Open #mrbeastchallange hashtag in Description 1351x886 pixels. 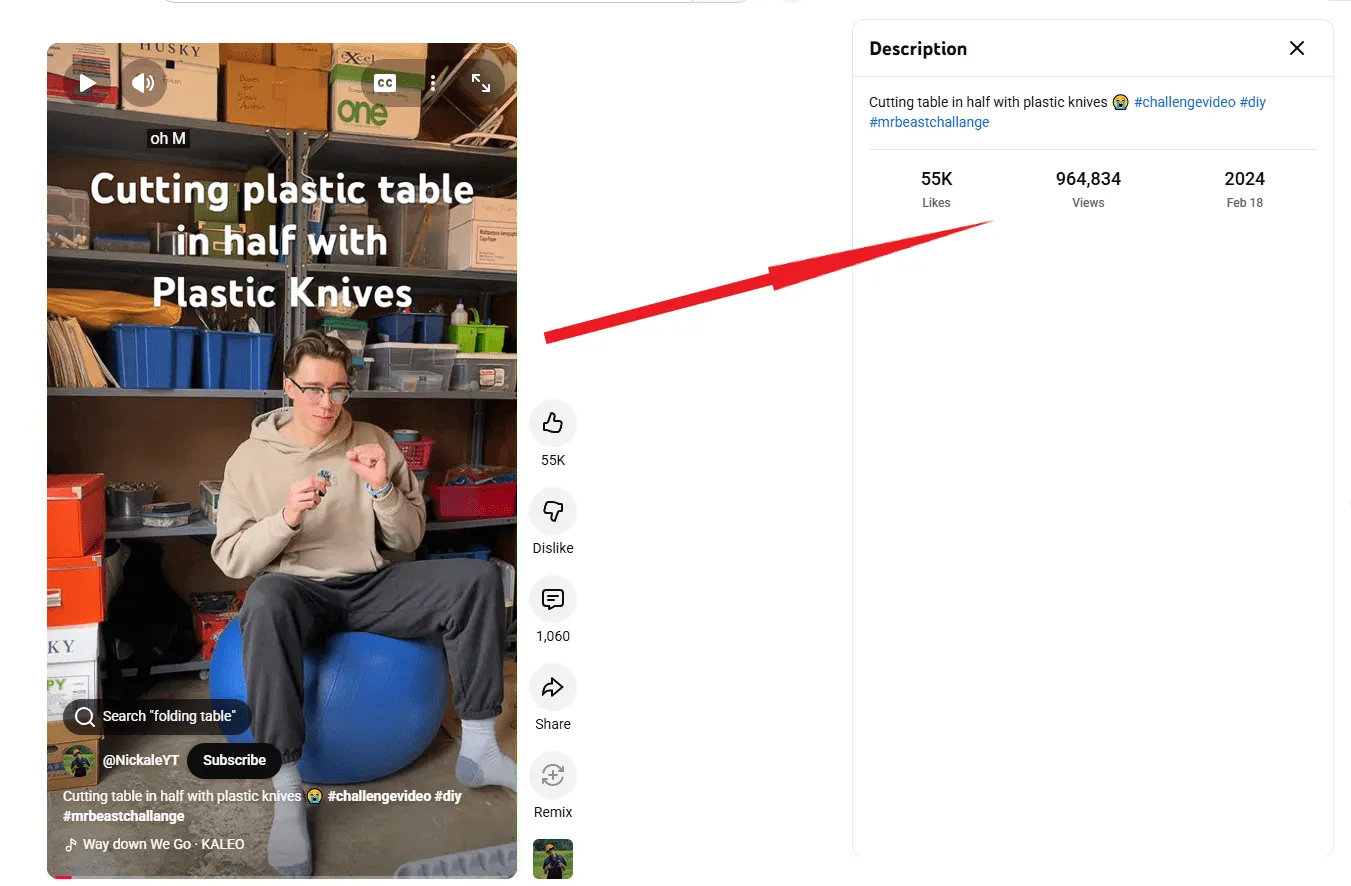click(929, 122)
